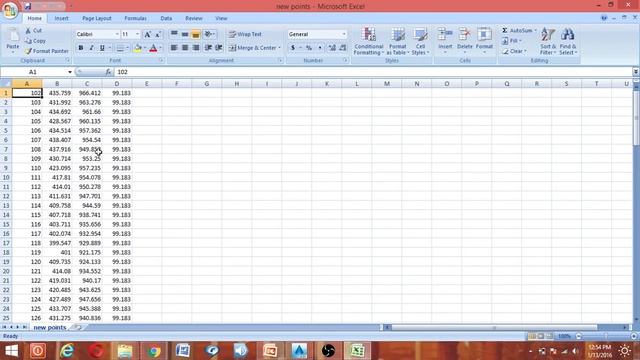Image resolution: width=640 pixels, height=360 pixels.
Task: Toggle Italic formatting
Action: click(91, 48)
